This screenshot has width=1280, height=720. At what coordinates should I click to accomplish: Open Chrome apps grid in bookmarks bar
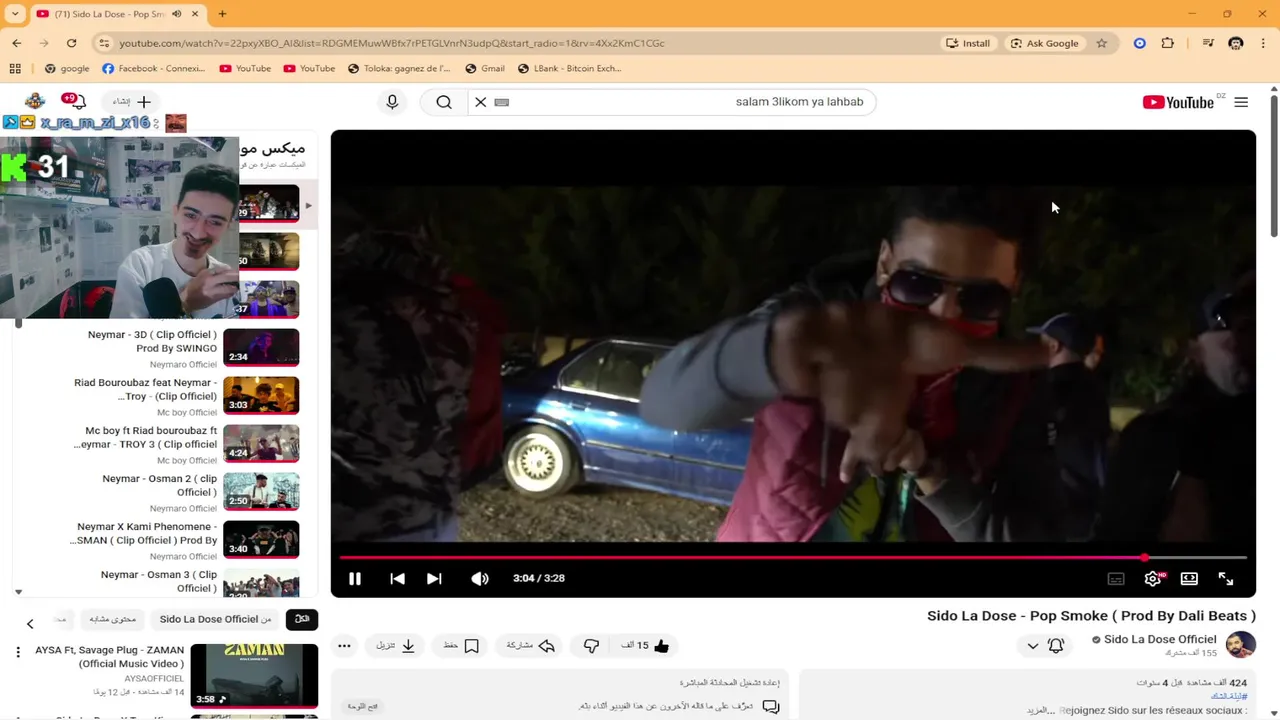(15, 68)
